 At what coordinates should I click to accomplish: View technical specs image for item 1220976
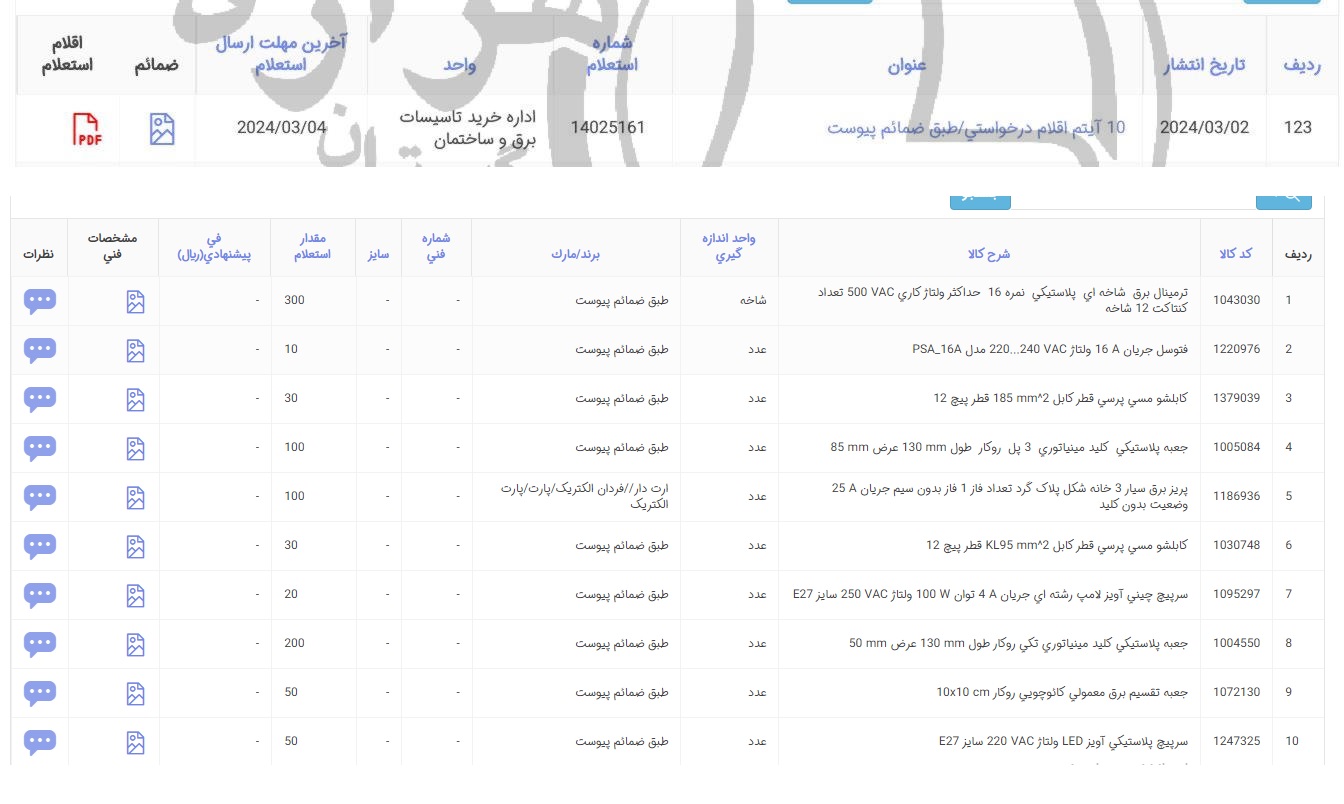(136, 350)
